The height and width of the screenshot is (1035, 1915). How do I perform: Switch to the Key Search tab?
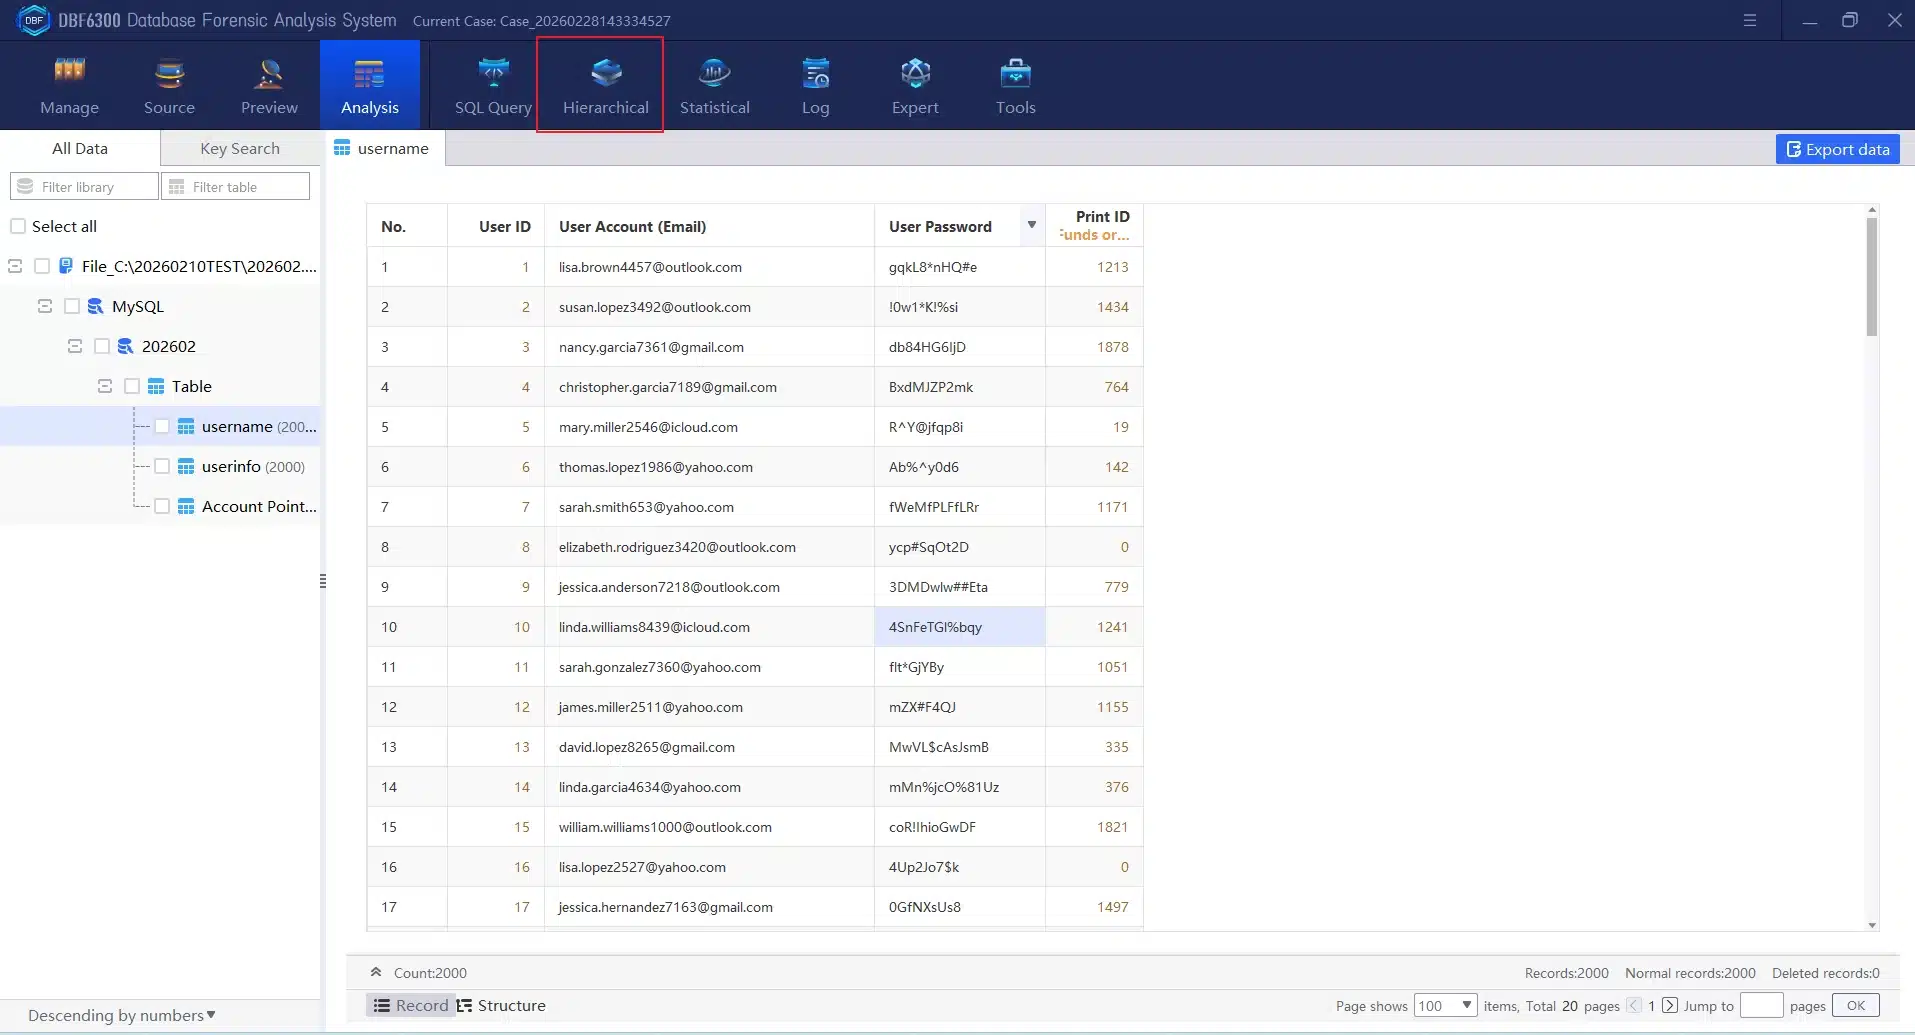pos(239,147)
